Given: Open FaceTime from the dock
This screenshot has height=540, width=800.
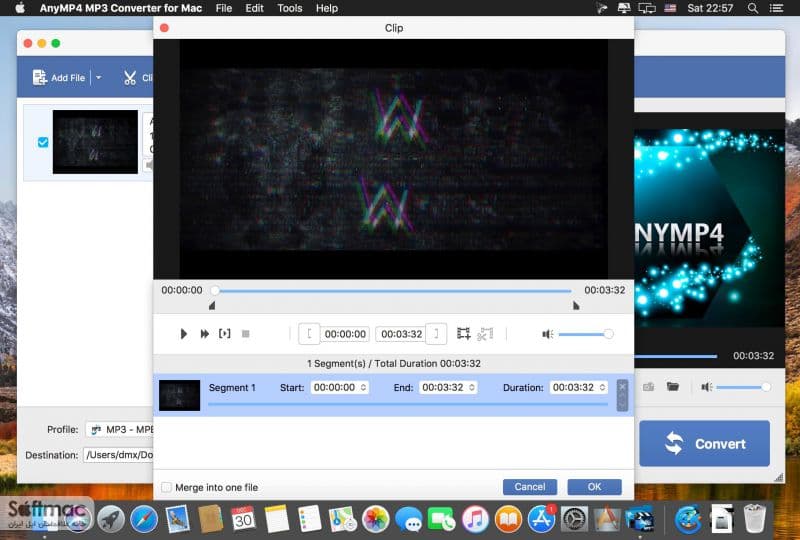Looking at the screenshot, I should click(x=441, y=520).
